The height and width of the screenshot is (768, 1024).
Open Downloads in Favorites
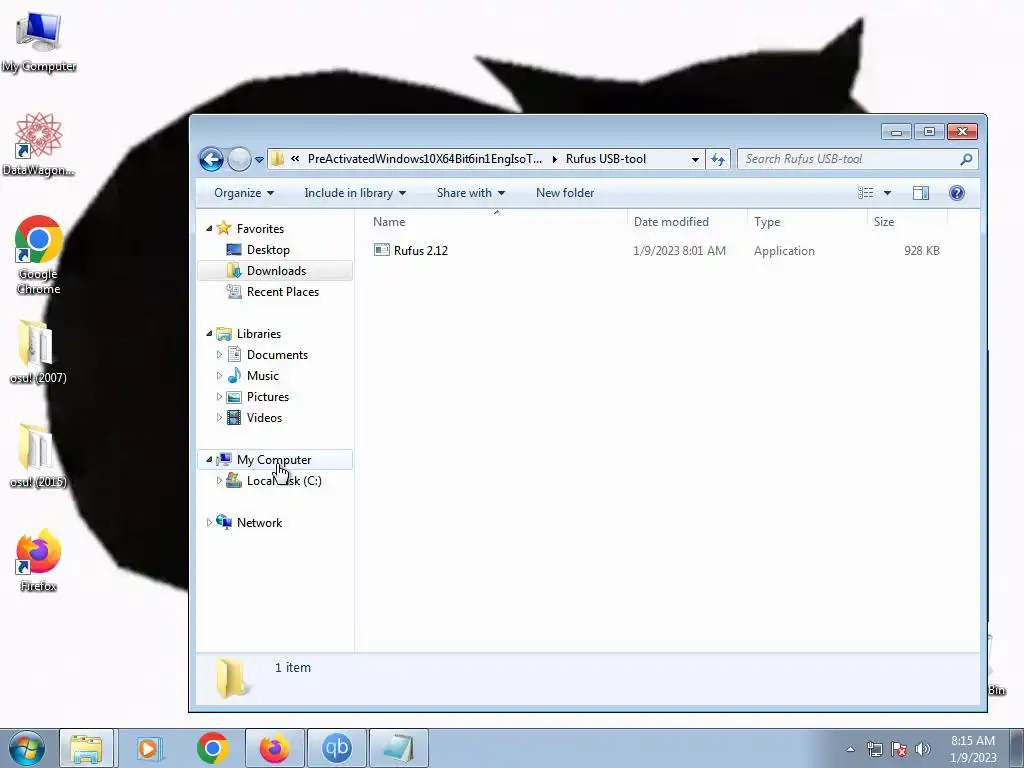coord(276,270)
